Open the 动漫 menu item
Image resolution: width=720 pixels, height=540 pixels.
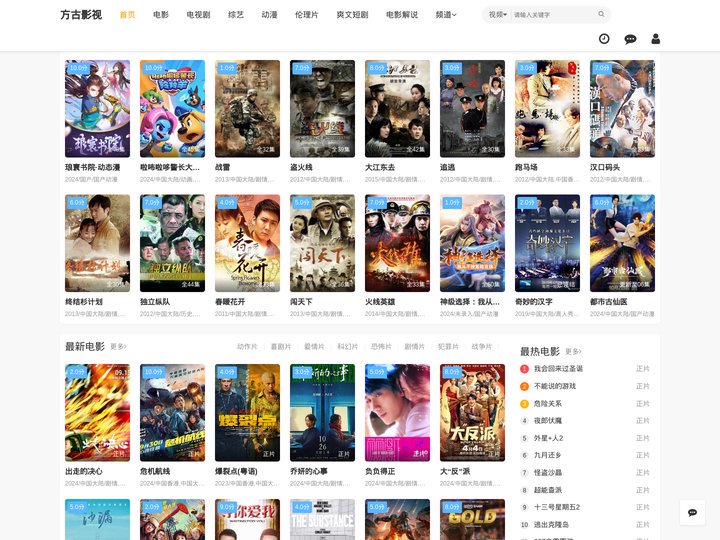tap(270, 15)
